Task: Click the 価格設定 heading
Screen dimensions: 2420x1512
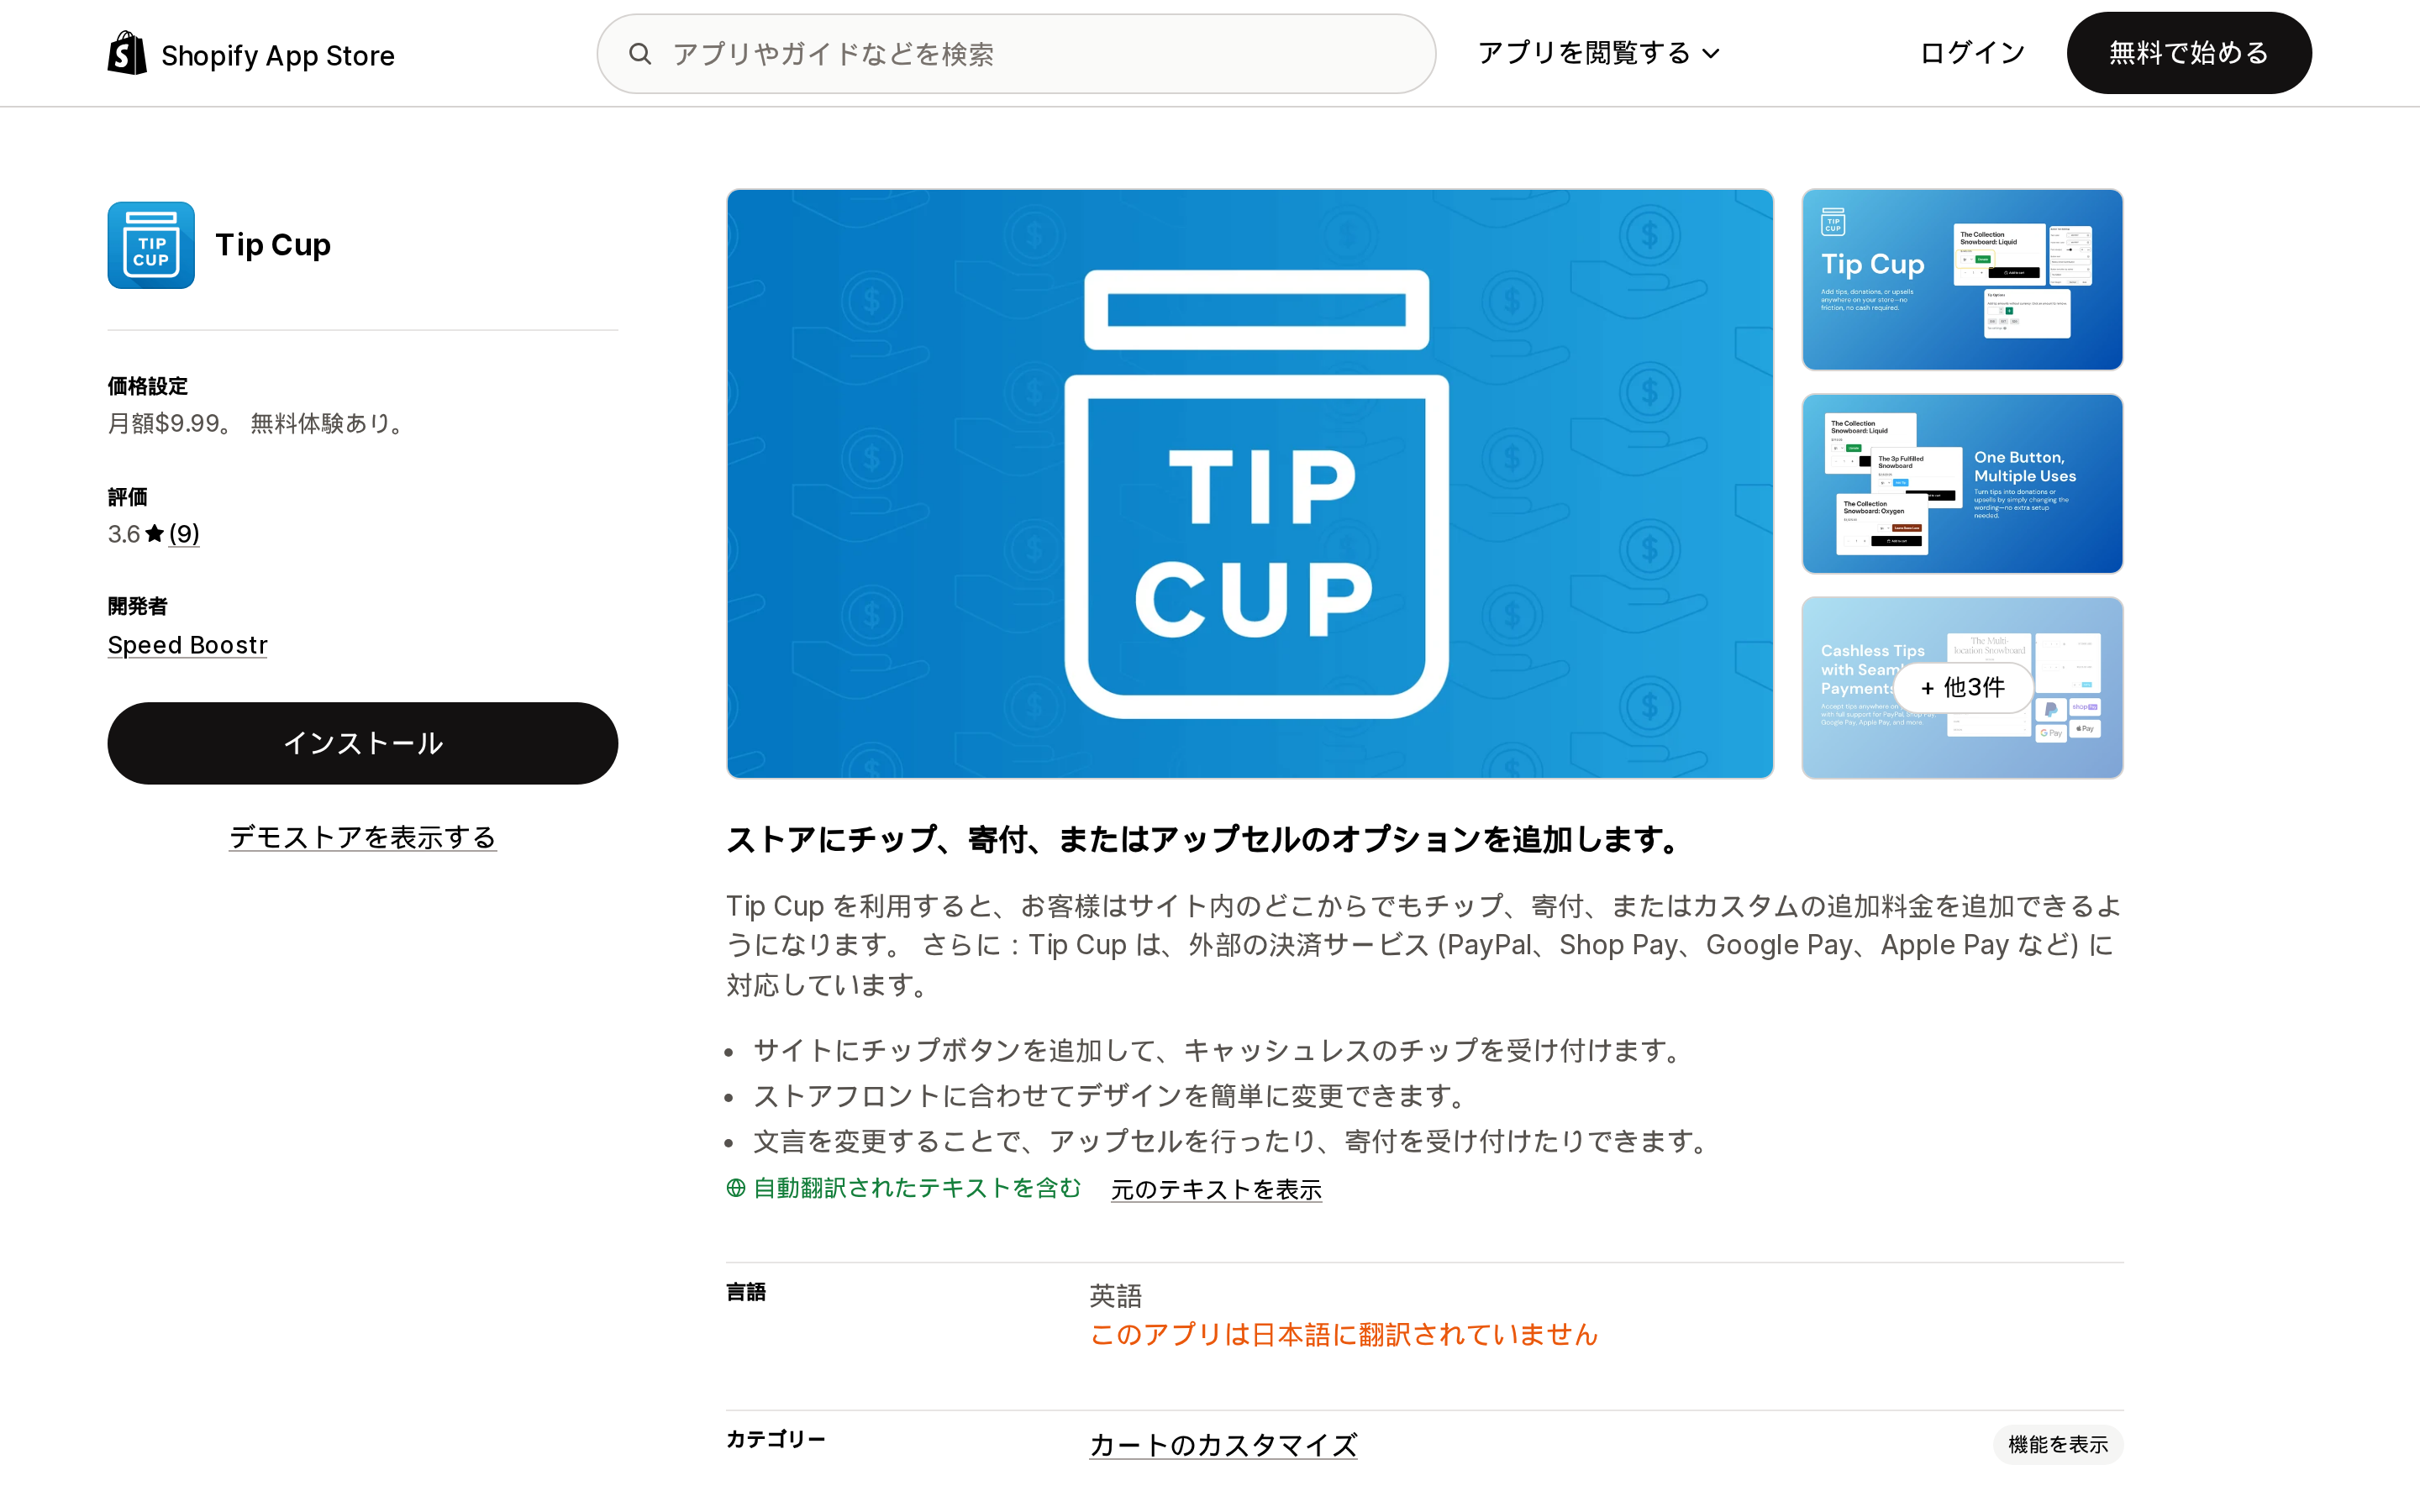Action: [147, 386]
